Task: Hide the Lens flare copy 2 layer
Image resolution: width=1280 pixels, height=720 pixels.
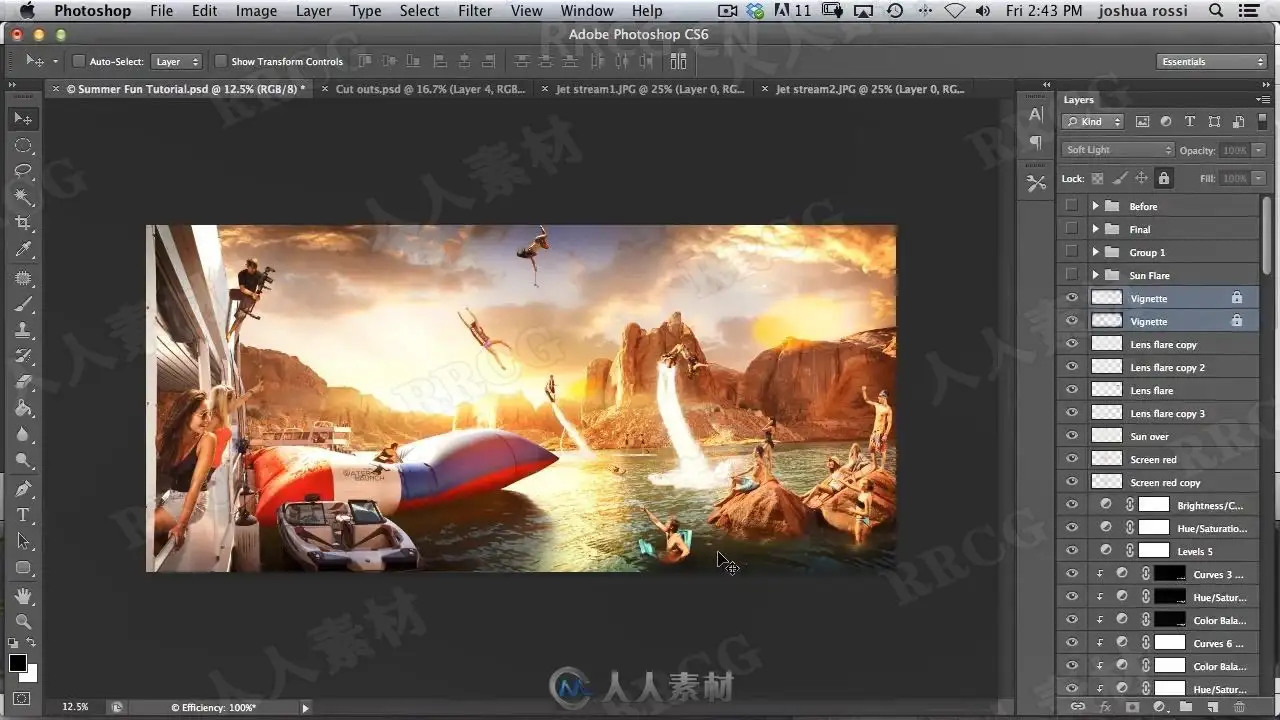Action: pos(1072,367)
